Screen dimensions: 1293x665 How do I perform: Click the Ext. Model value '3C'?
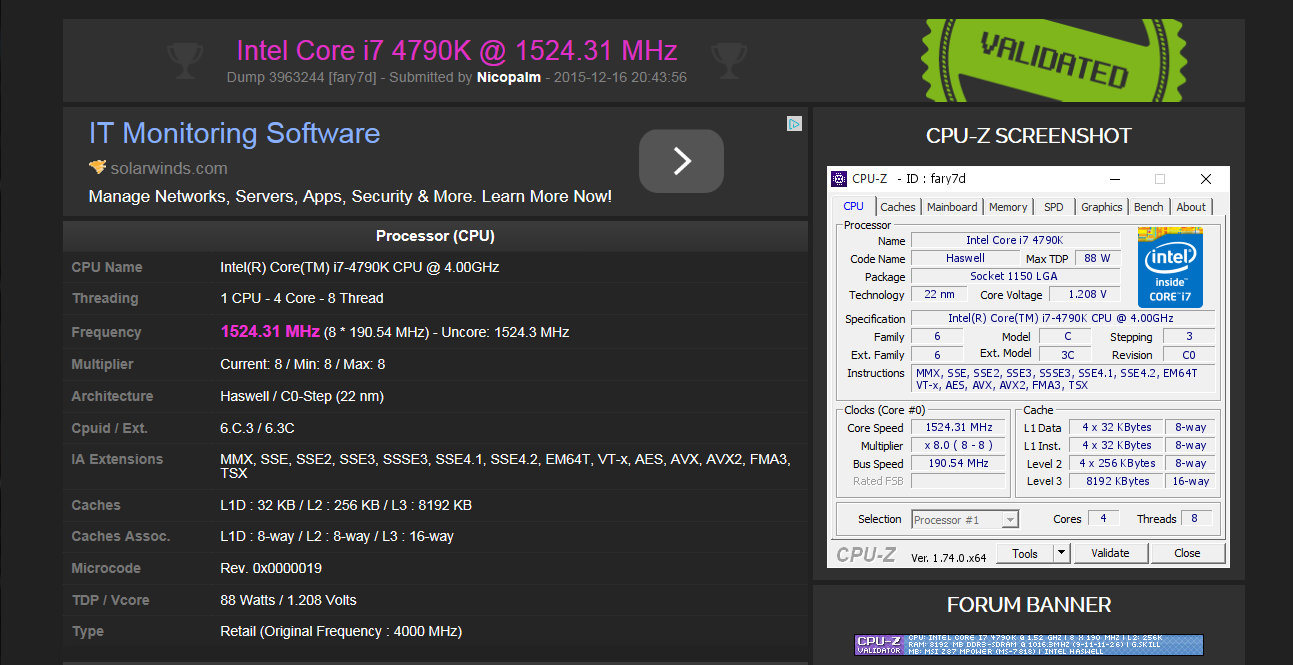point(1068,354)
